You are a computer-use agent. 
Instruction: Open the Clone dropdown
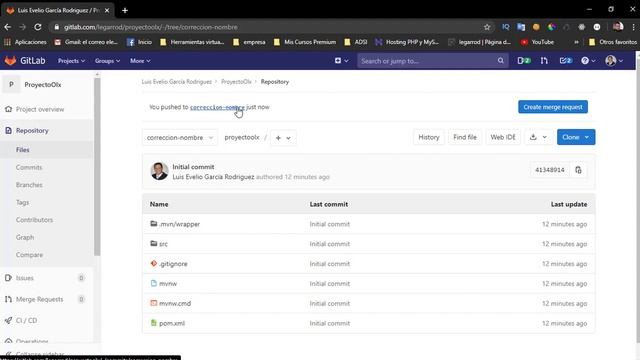(x=576, y=137)
